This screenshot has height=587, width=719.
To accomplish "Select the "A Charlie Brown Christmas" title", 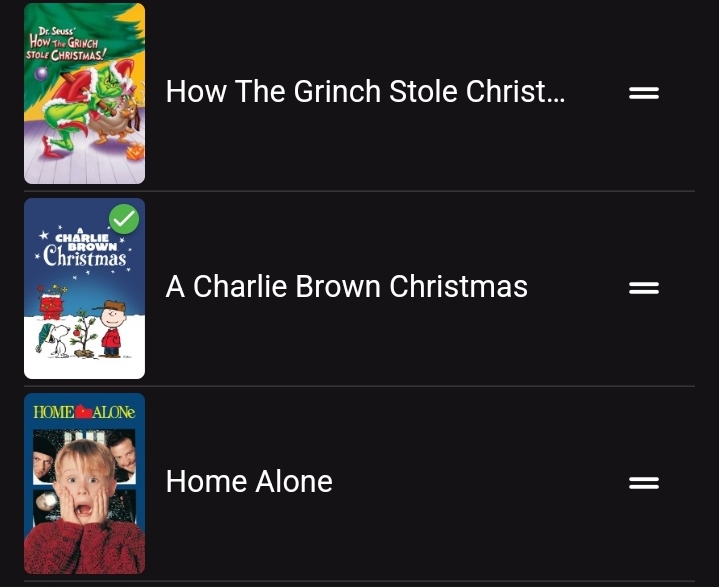I will [x=346, y=287].
